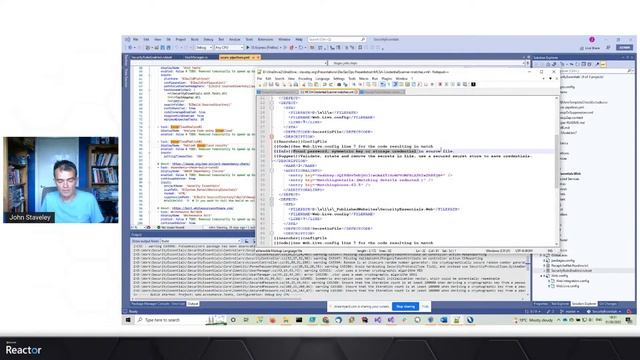Switch to SecurityRulesEnabled.ruleset editor tab
The width and height of the screenshot is (640, 360).
pos(152,58)
